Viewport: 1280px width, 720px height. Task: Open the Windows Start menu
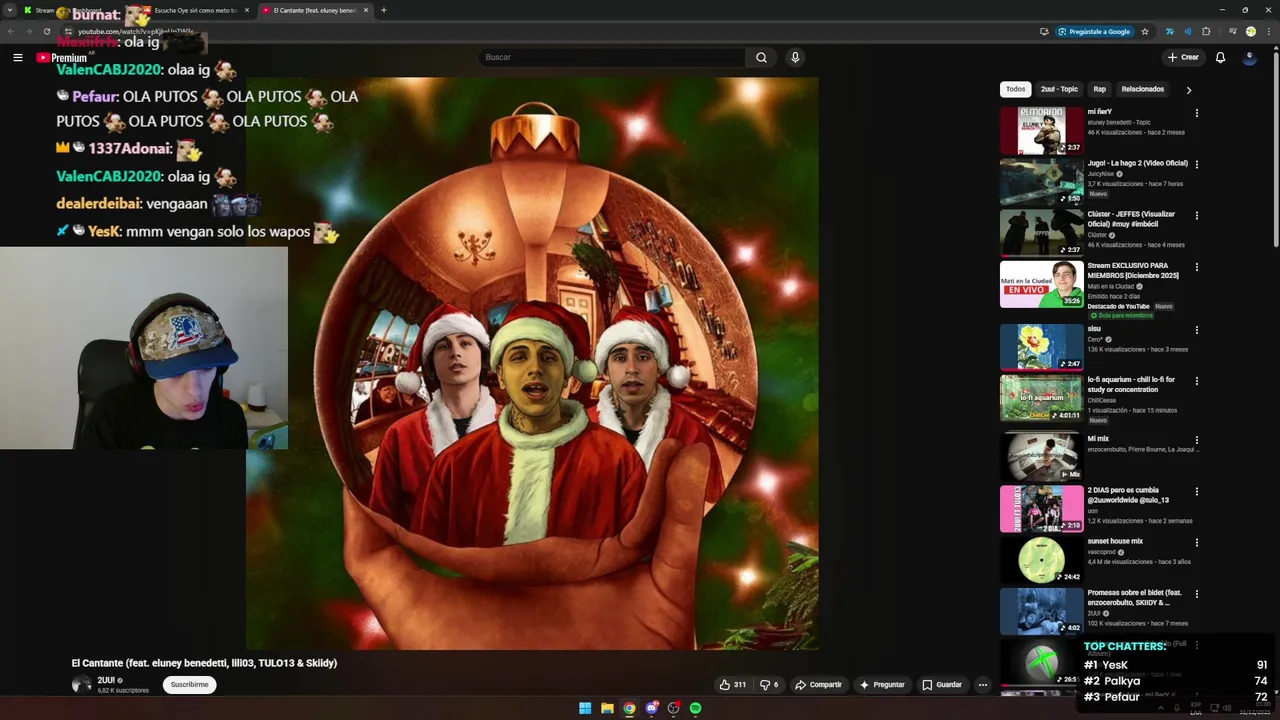point(585,708)
